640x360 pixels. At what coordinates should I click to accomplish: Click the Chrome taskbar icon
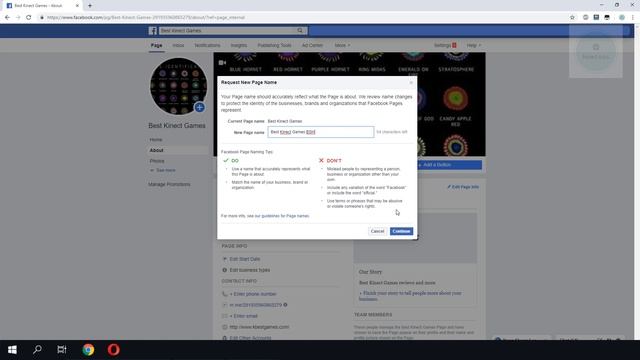pos(88,350)
